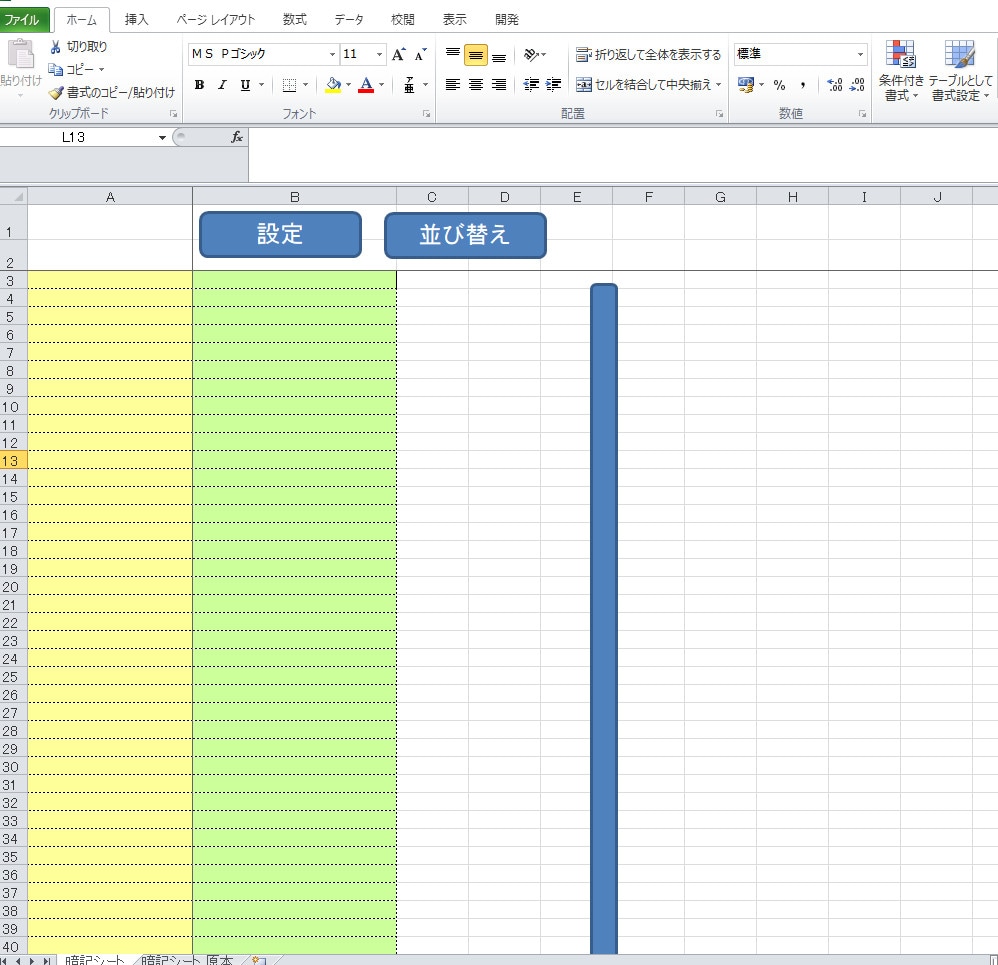Select the Format Painter (書式のコピー/貼り付け) brush
This screenshot has height=965, width=998.
[x=56, y=92]
